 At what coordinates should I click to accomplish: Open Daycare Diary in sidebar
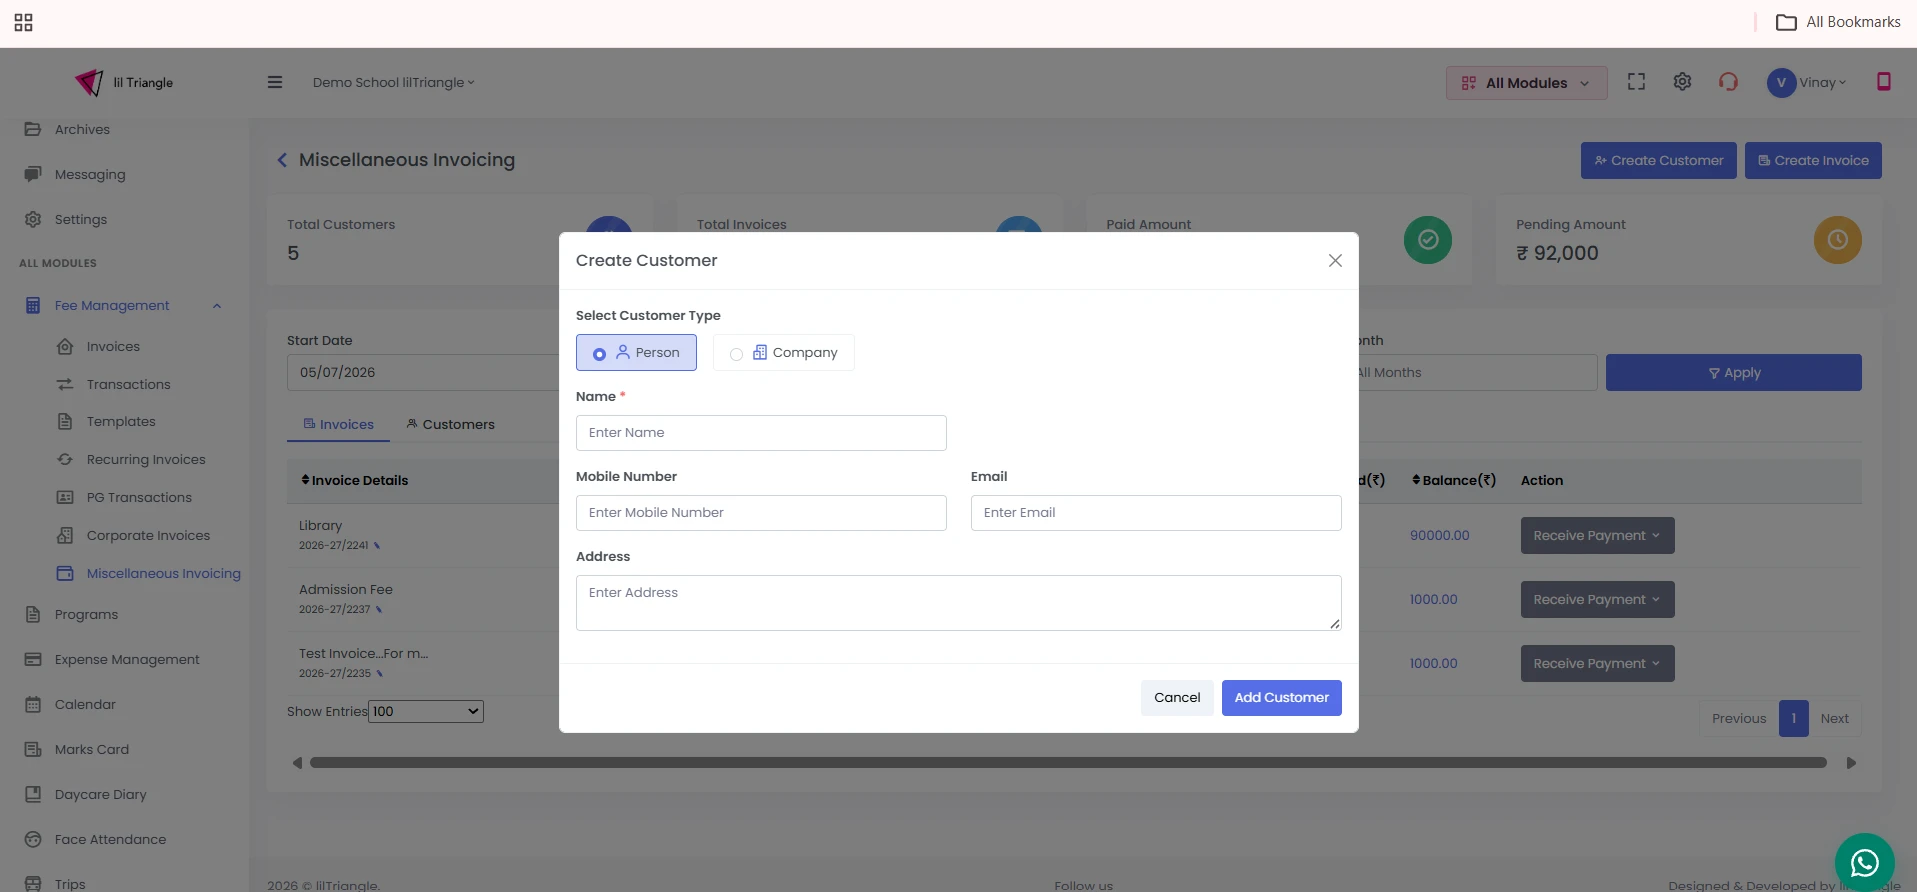pos(100,794)
